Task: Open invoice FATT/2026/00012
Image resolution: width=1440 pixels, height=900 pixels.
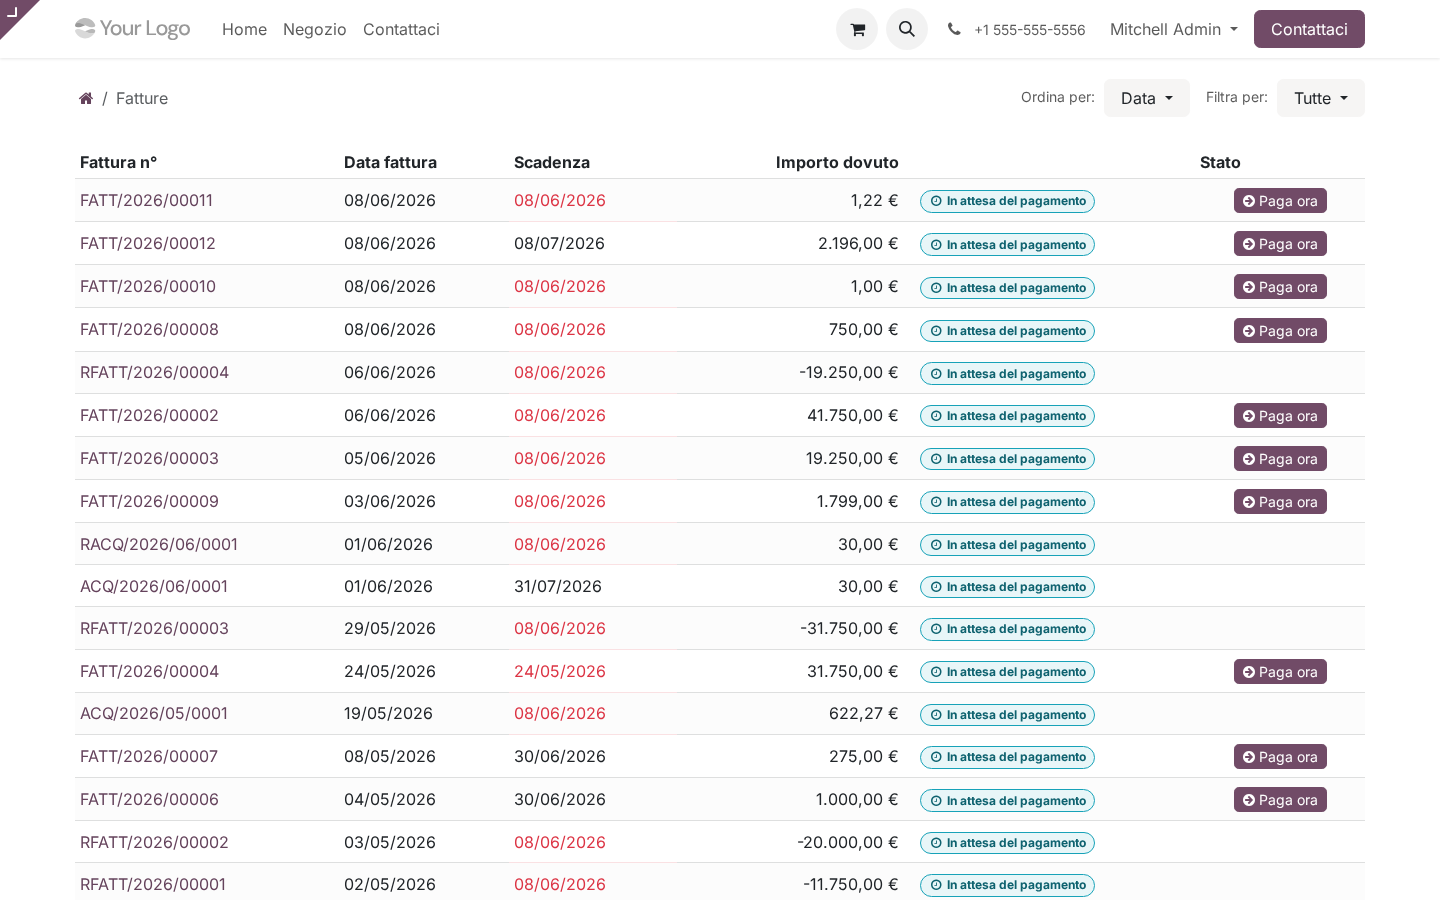Action: tap(148, 243)
